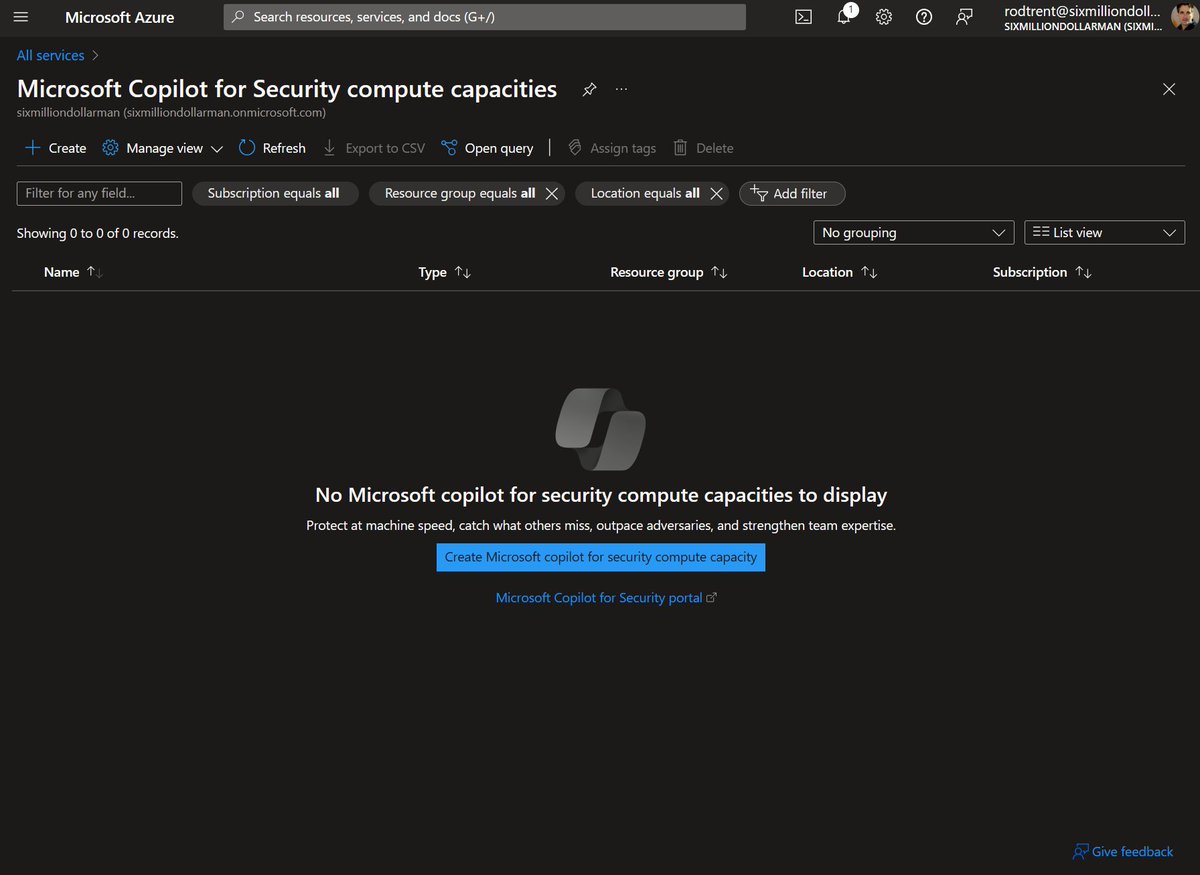This screenshot has height=875, width=1200.
Task: Open portal settings gear
Action: [884, 17]
